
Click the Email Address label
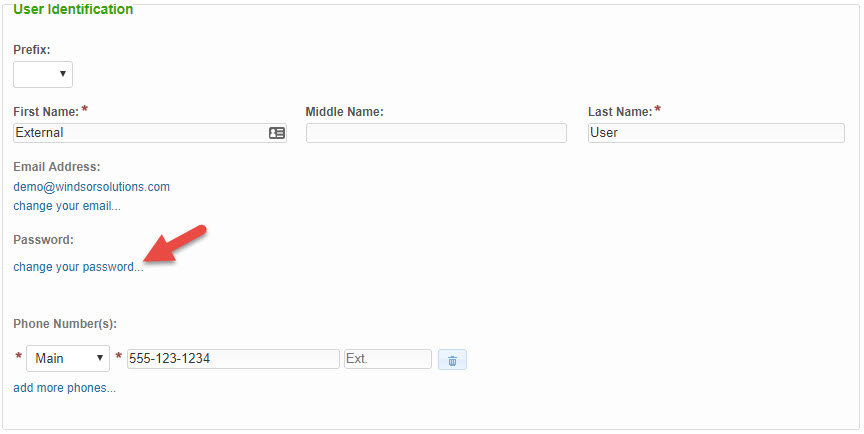[x=57, y=166]
